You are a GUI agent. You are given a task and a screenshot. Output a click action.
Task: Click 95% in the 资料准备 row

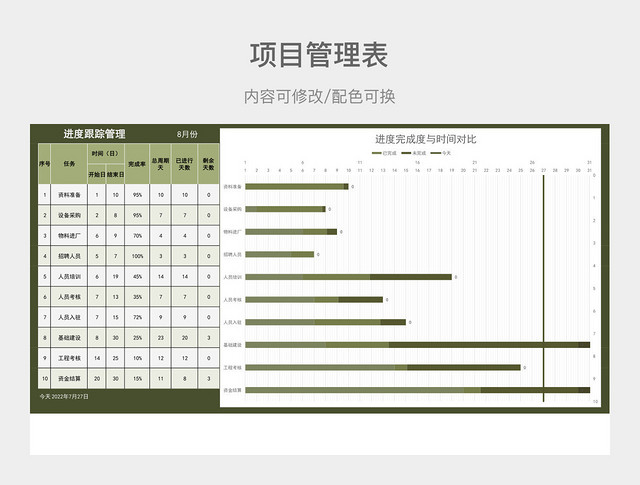(x=137, y=195)
